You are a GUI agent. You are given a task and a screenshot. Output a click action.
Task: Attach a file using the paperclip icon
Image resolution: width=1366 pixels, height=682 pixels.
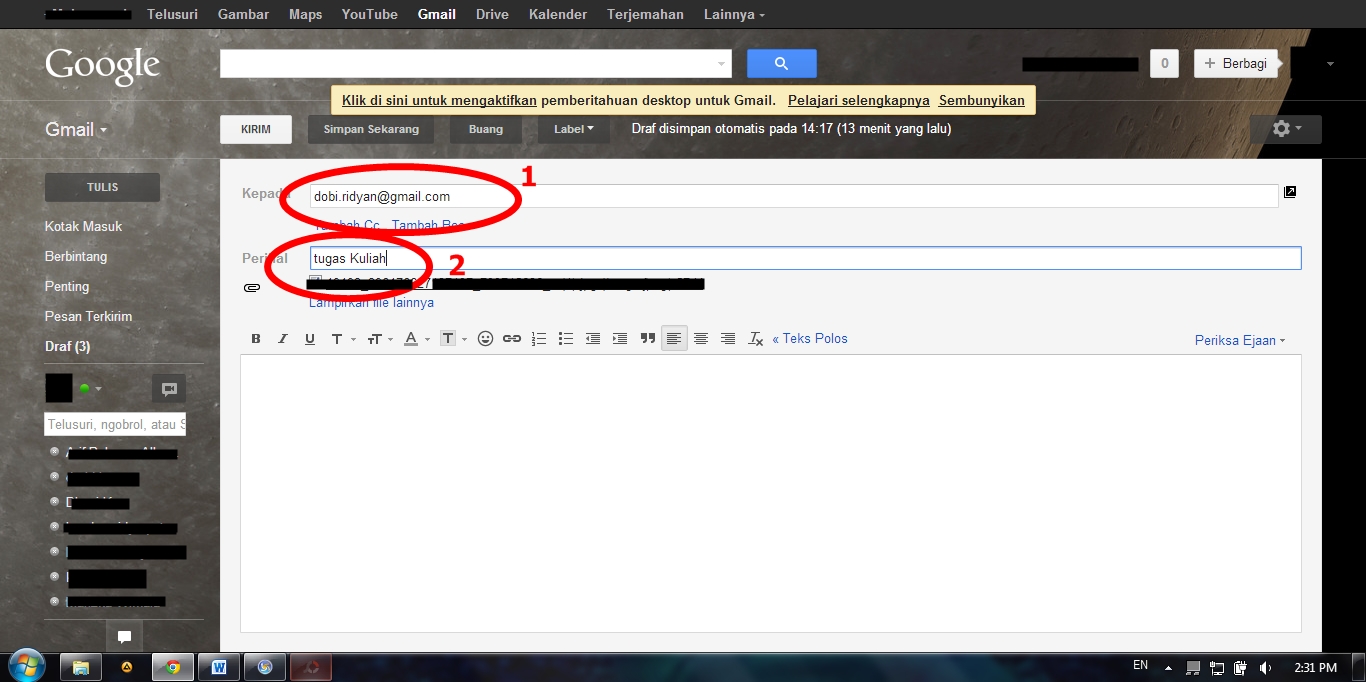click(251, 288)
